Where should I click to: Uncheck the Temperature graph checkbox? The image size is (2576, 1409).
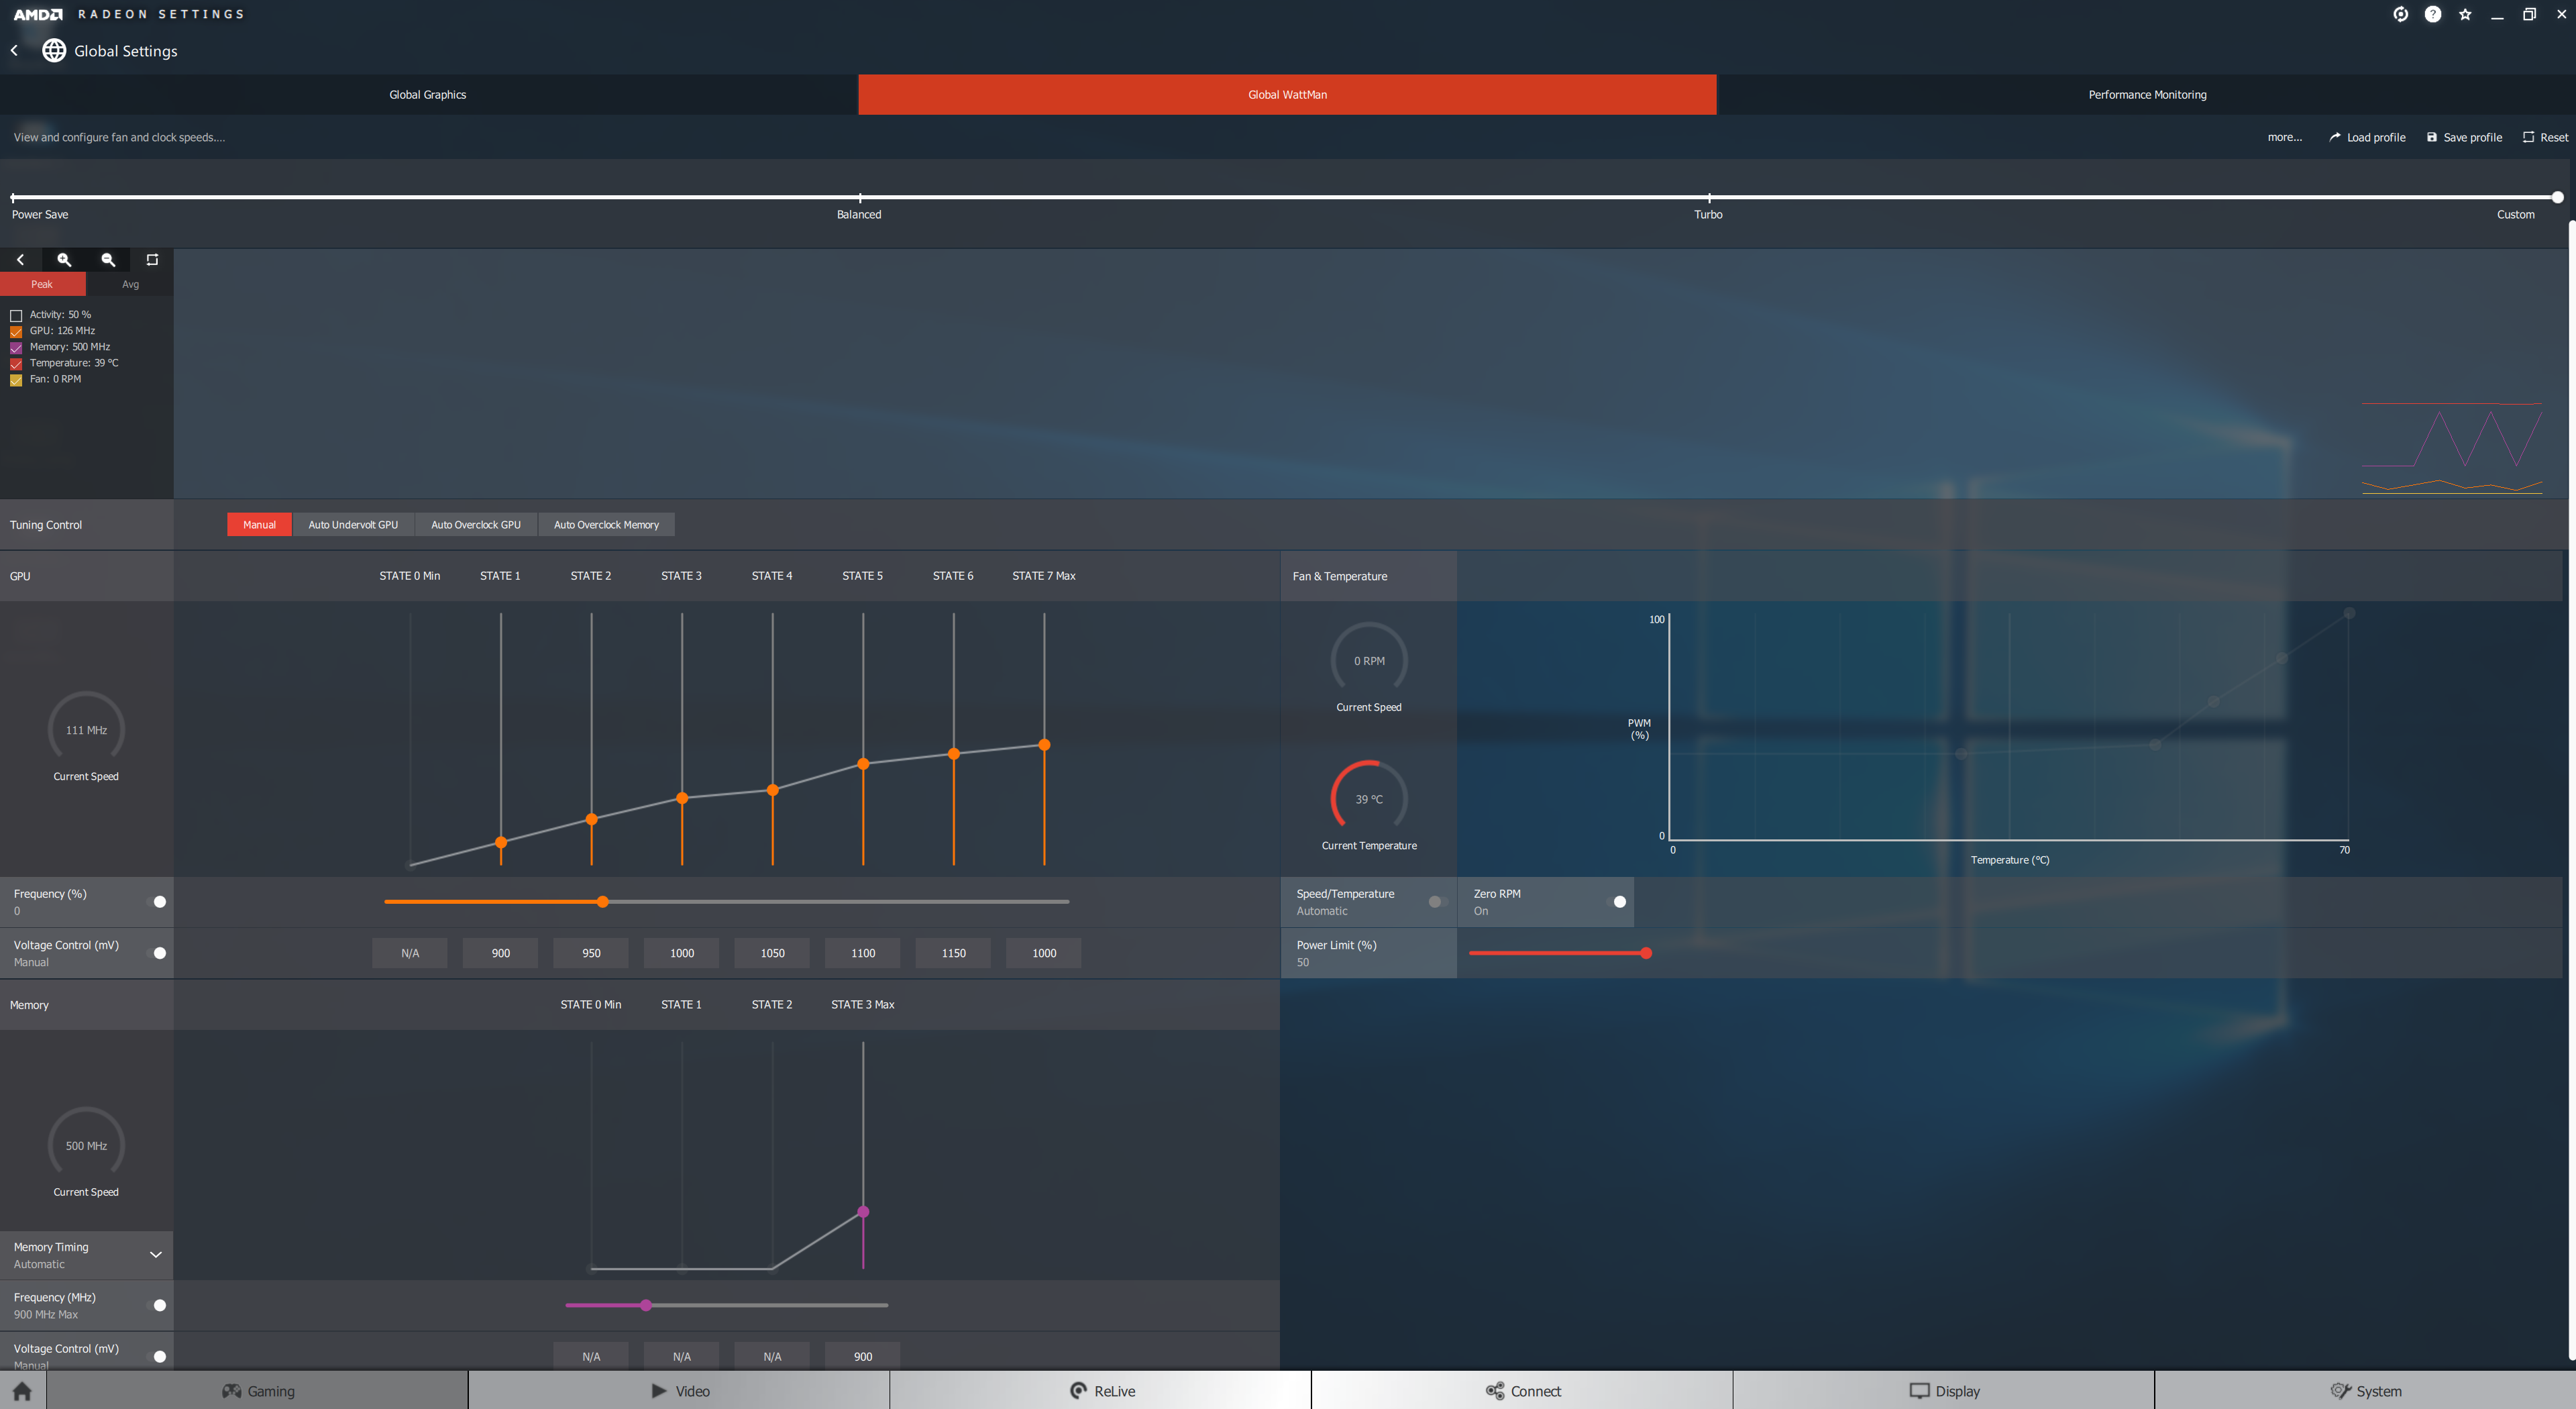coord(16,363)
